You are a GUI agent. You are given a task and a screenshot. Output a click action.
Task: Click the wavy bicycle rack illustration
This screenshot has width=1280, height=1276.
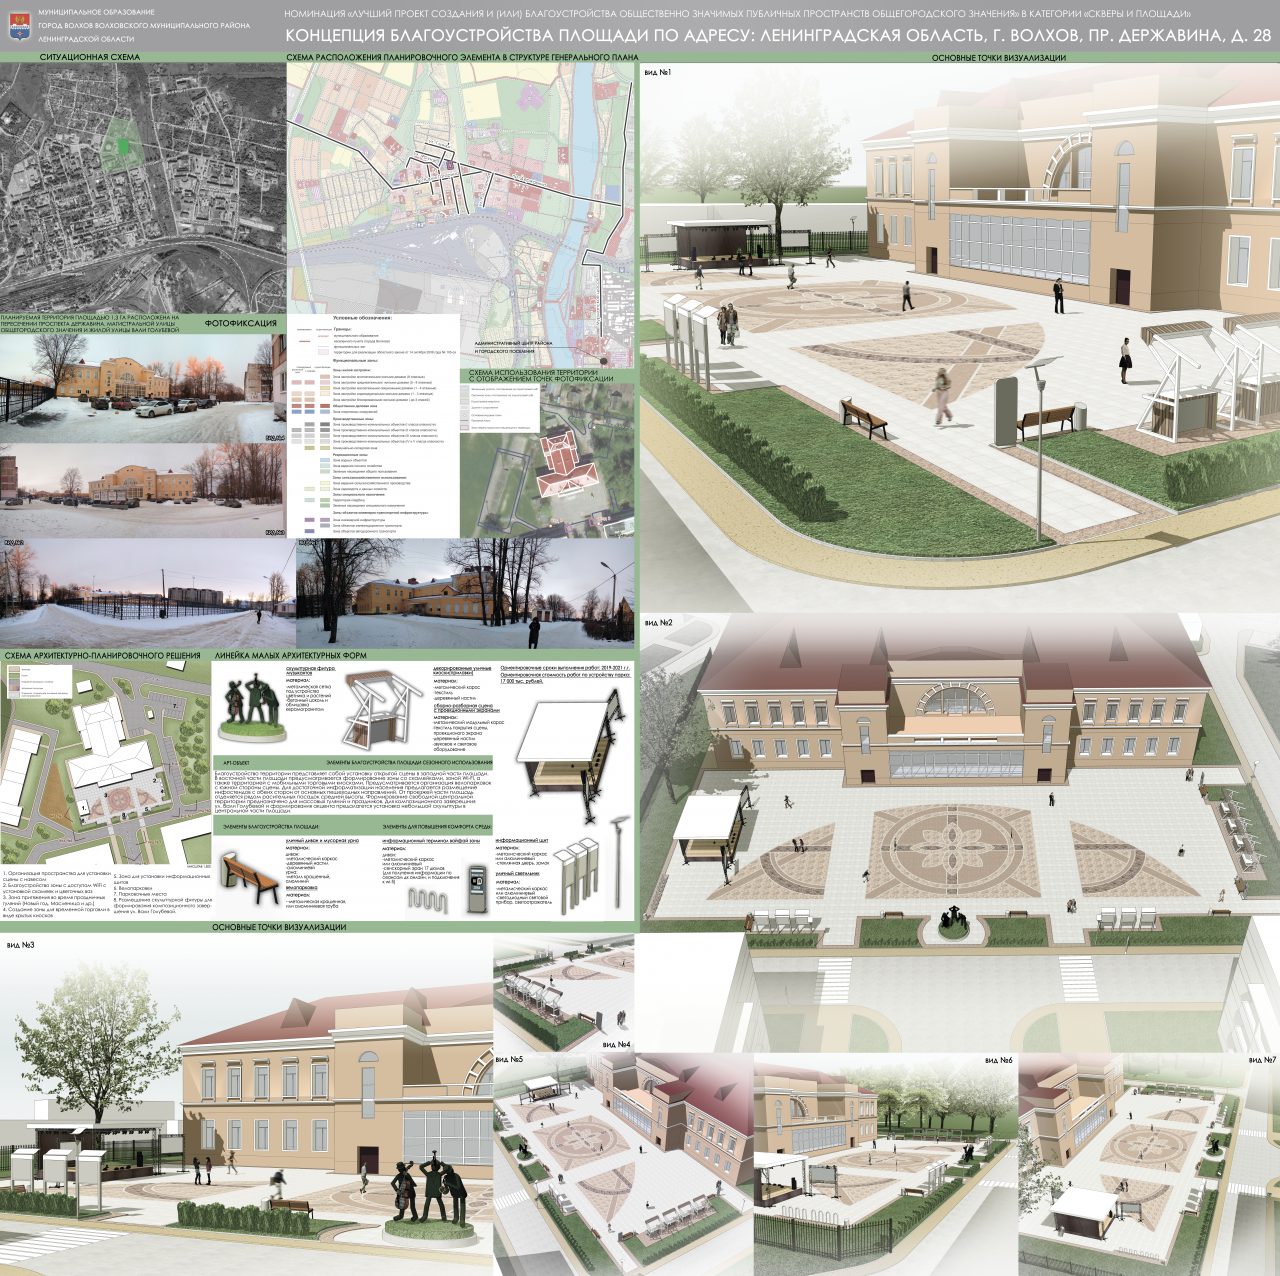point(426,902)
